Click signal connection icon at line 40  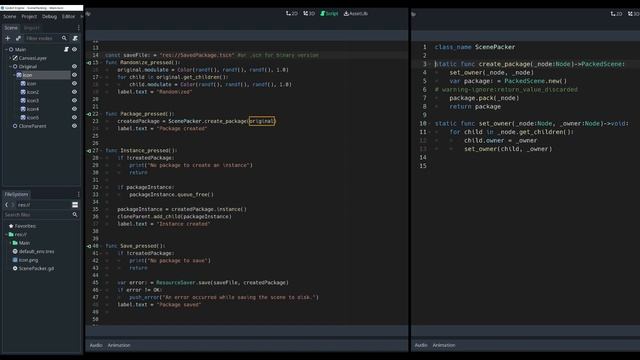[89, 246]
